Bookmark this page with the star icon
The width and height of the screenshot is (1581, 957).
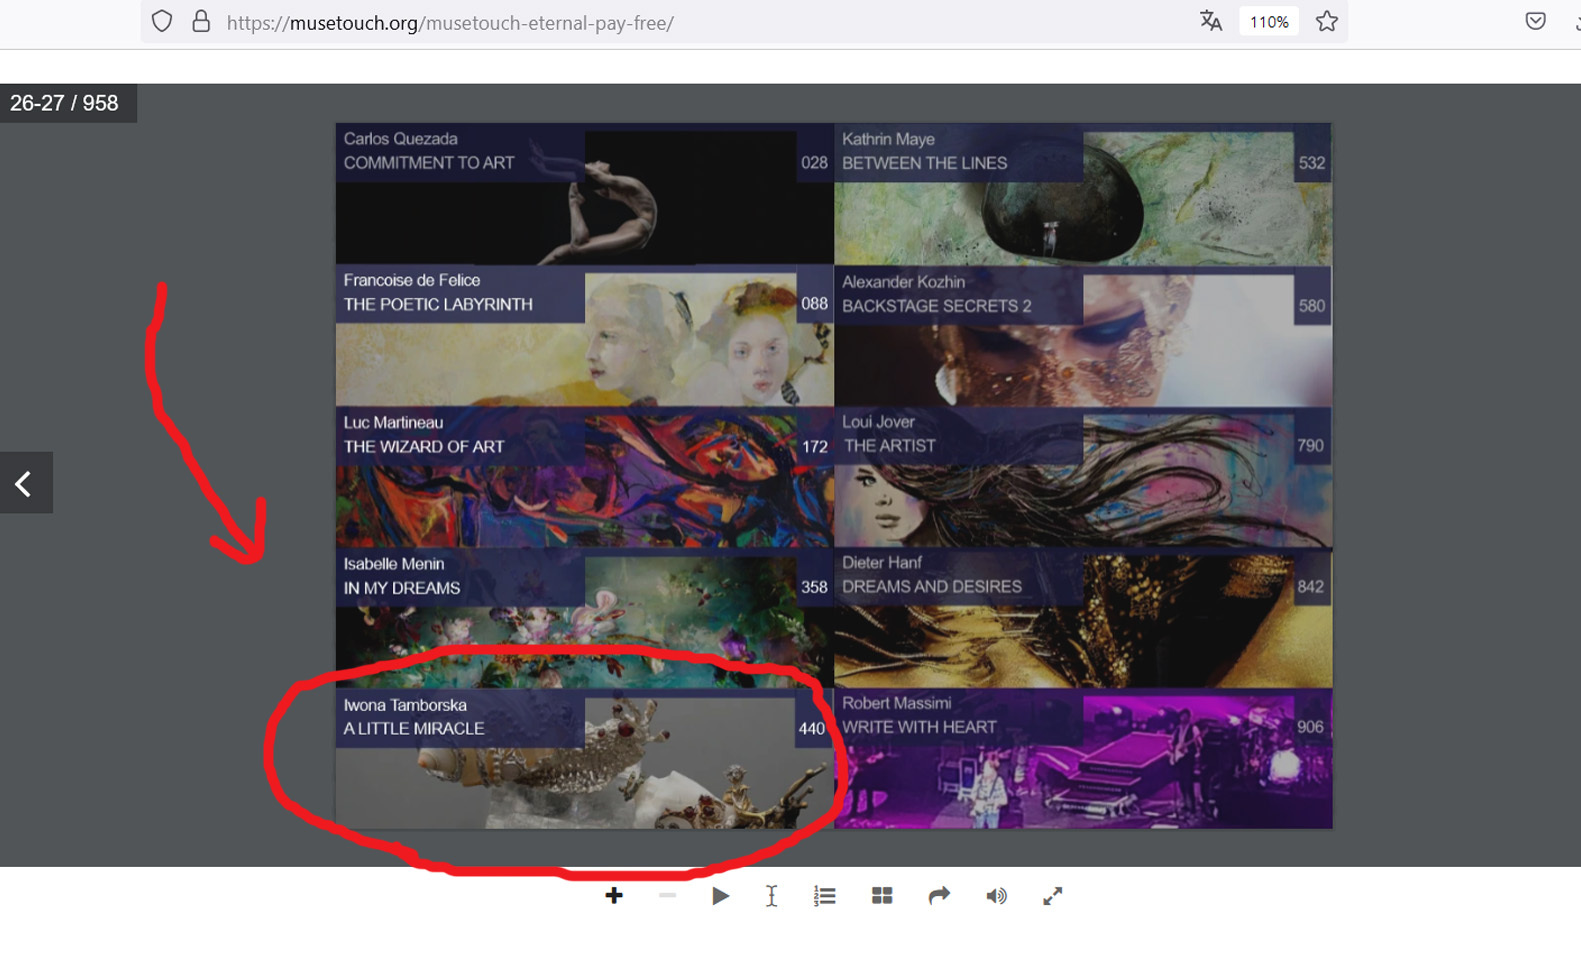pos(1327,21)
